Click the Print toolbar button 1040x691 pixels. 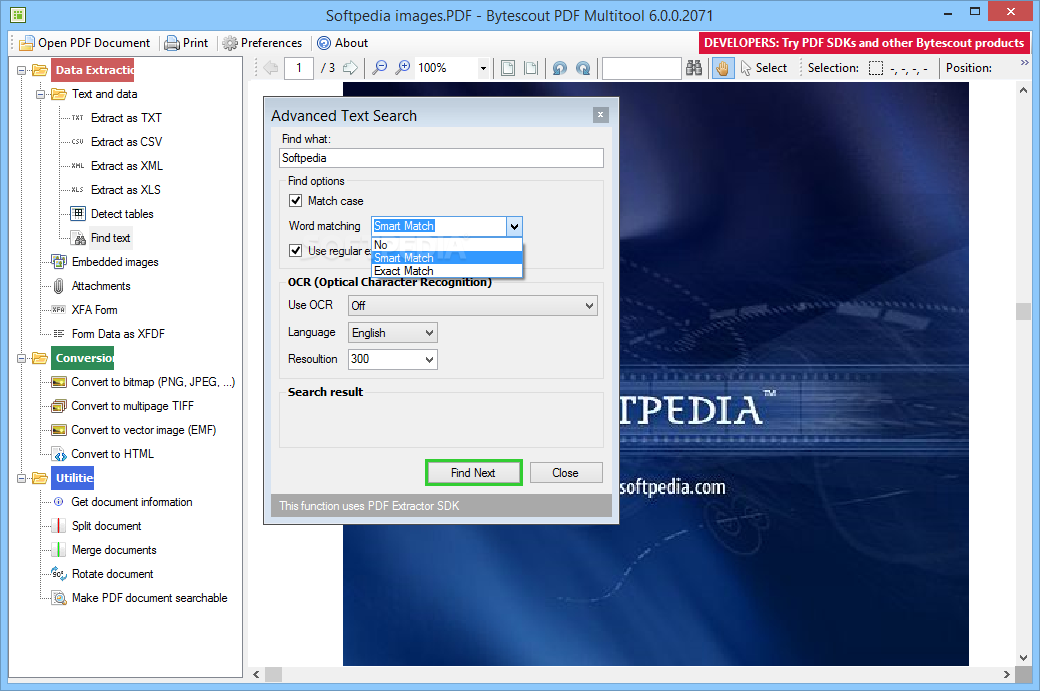click(186, 43)
